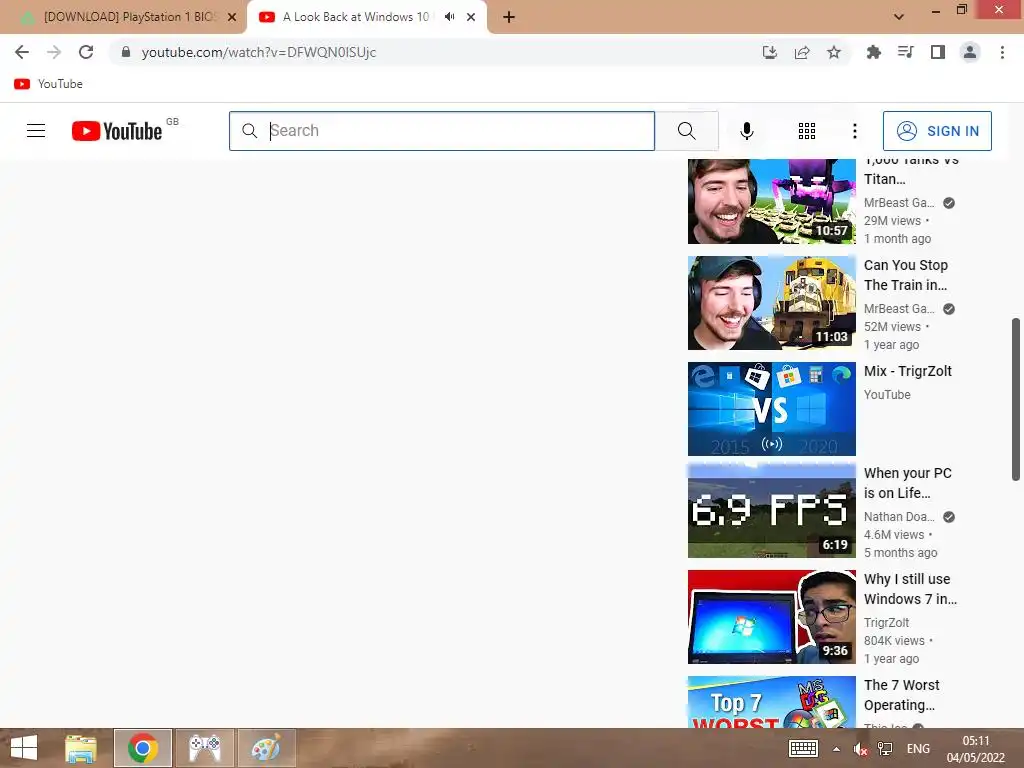Click the SIGN IN button
The image size is (1024, 768).
[x=937, y=131]
